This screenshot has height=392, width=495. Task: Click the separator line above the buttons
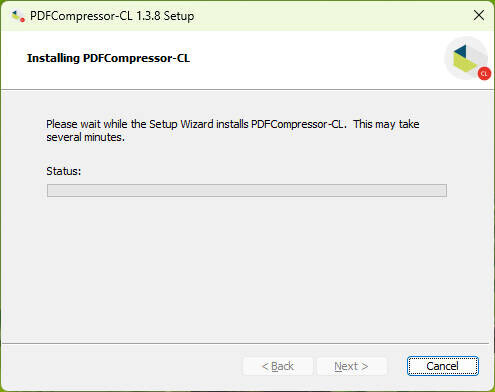tap(246, 343)
